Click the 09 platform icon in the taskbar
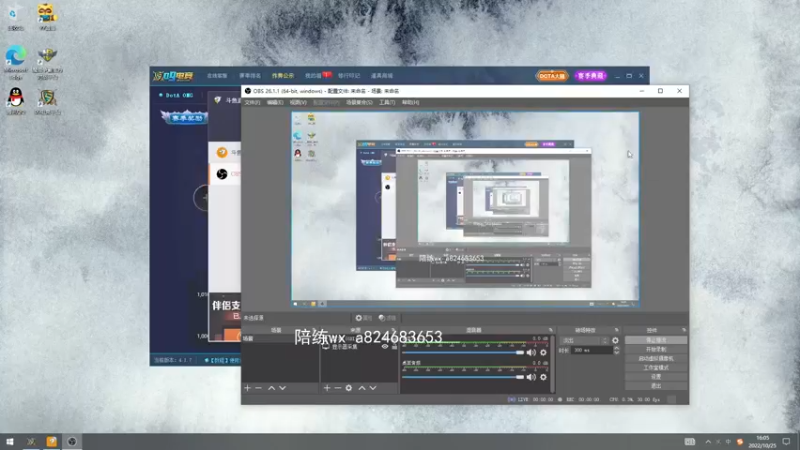This screenshot has width=800, height=450. click(31, 441)
